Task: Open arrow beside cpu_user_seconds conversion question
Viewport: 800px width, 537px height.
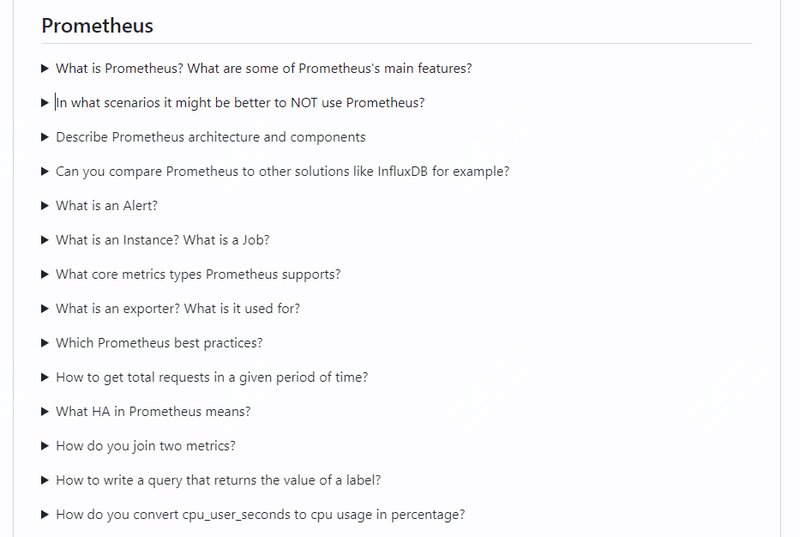Action: coord(45,514)
